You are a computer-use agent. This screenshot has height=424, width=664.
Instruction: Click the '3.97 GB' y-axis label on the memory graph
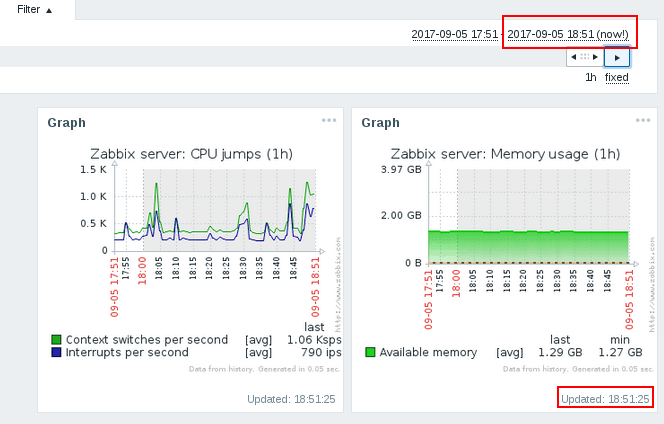point(401,169)
